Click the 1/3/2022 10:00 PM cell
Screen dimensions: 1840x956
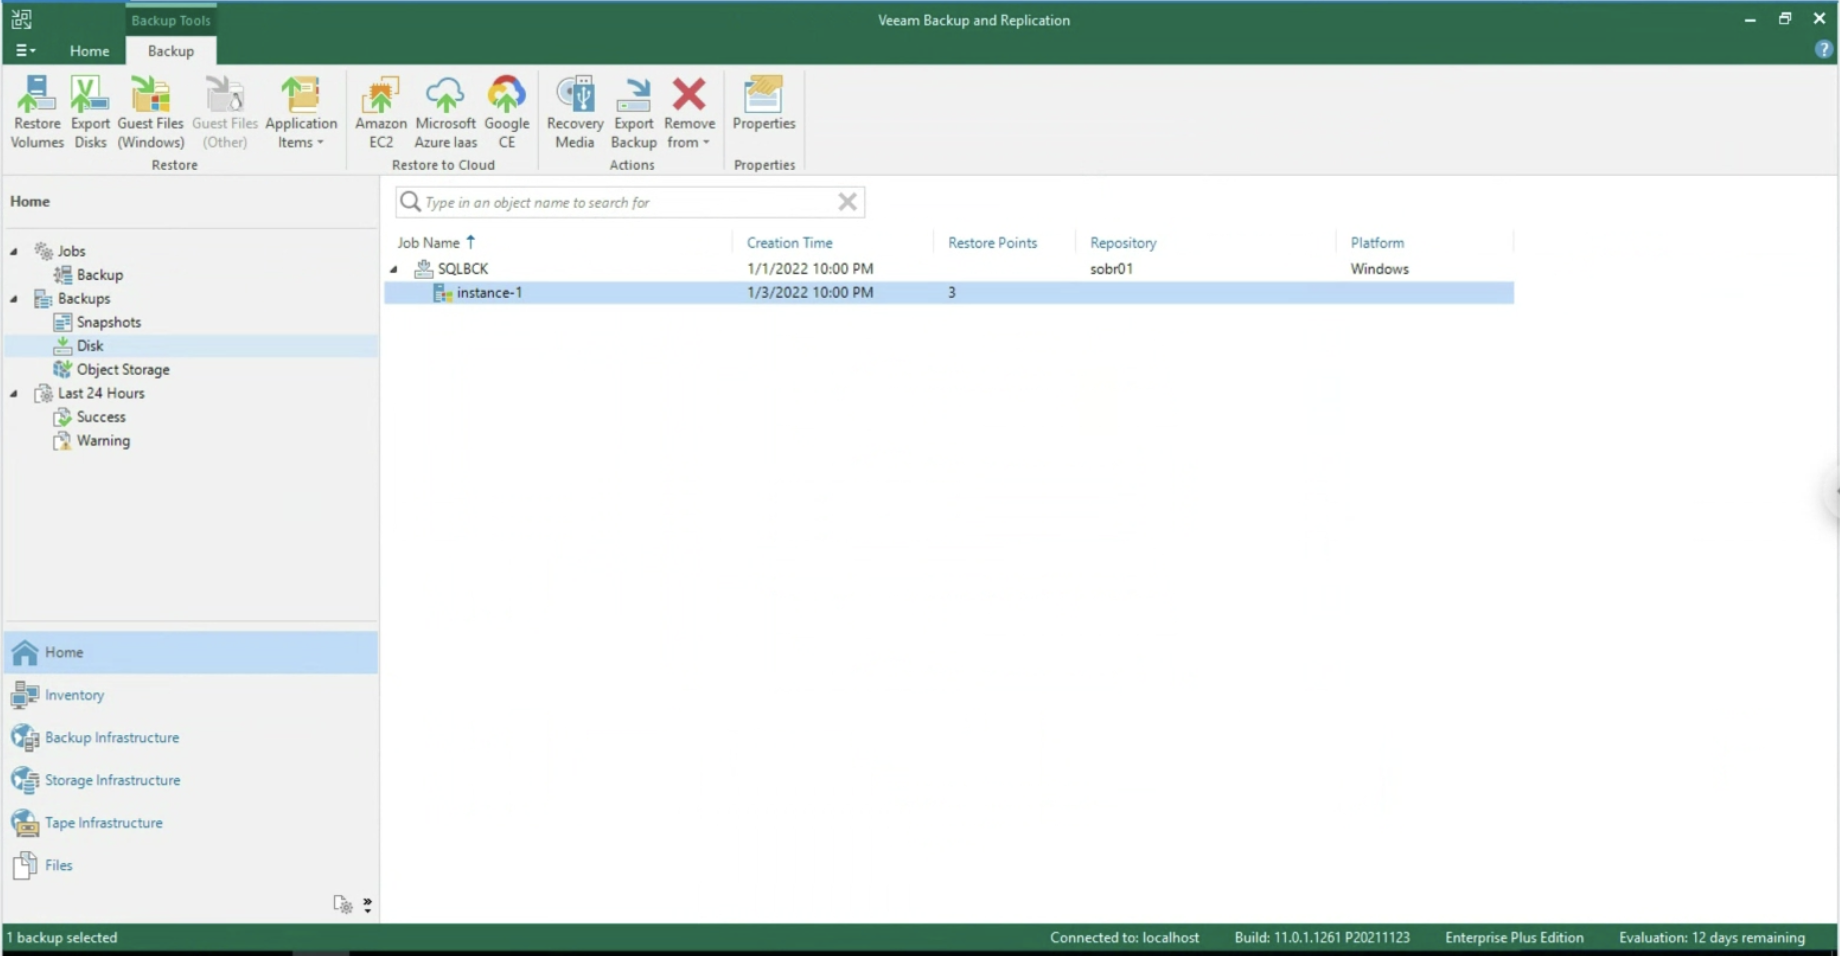(x=810, y=292)
